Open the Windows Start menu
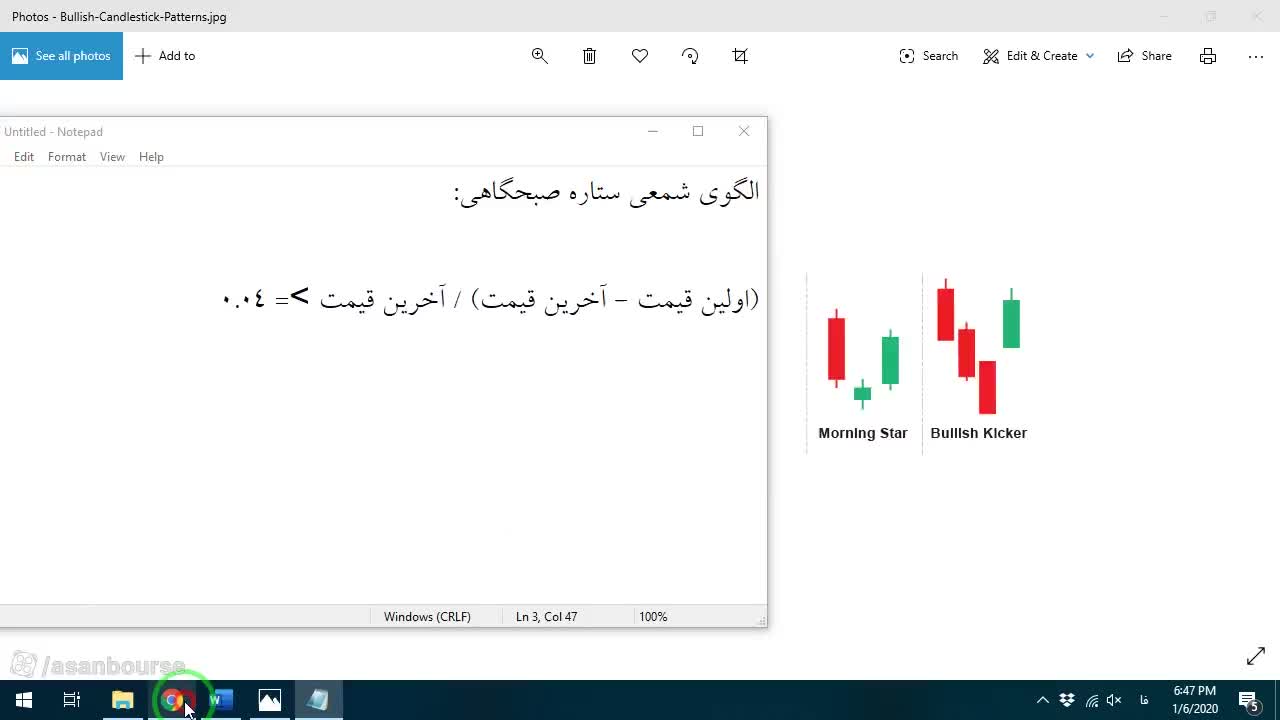 coord(24,700)
